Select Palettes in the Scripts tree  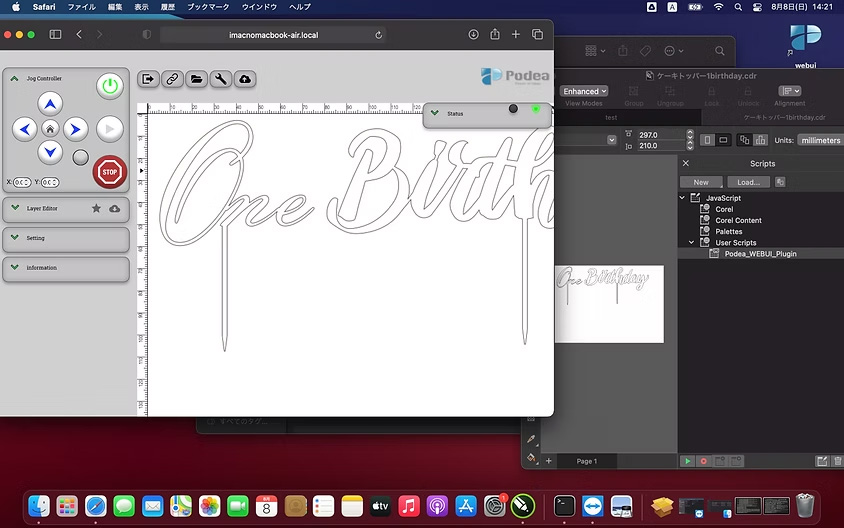pyautogui.click(x=729, y=231)
